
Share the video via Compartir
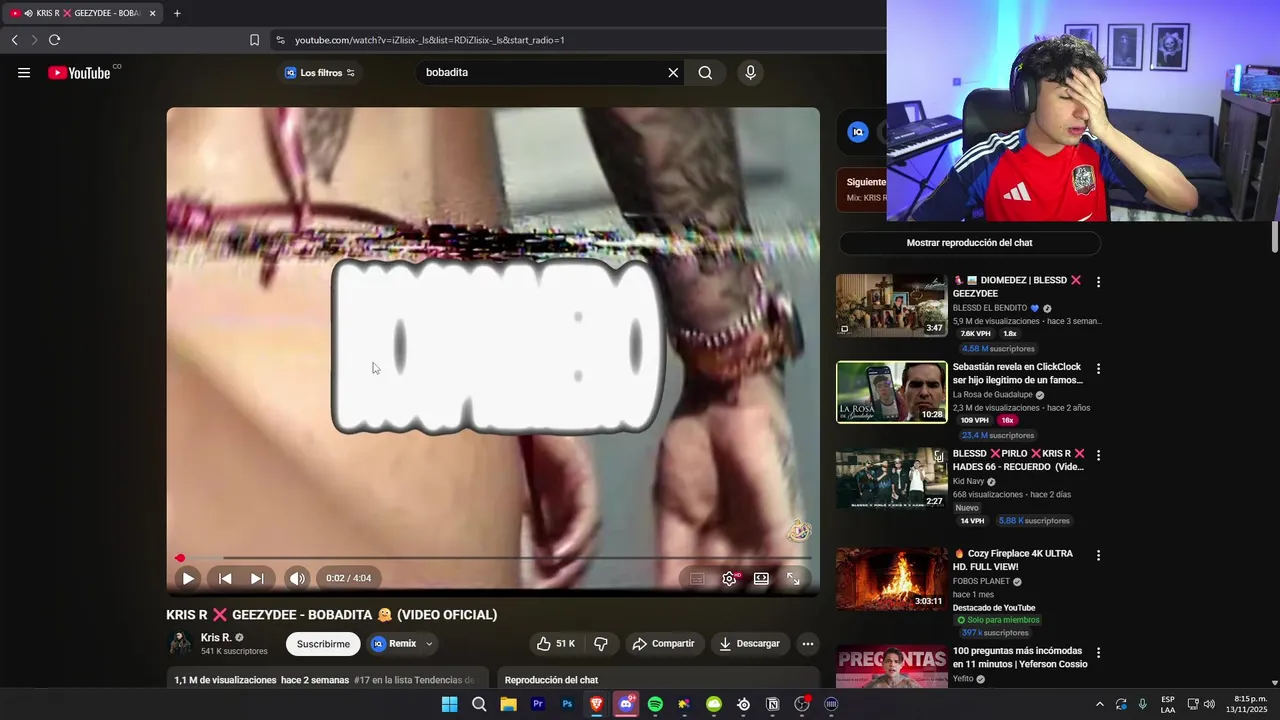click(x=663, y=644)
